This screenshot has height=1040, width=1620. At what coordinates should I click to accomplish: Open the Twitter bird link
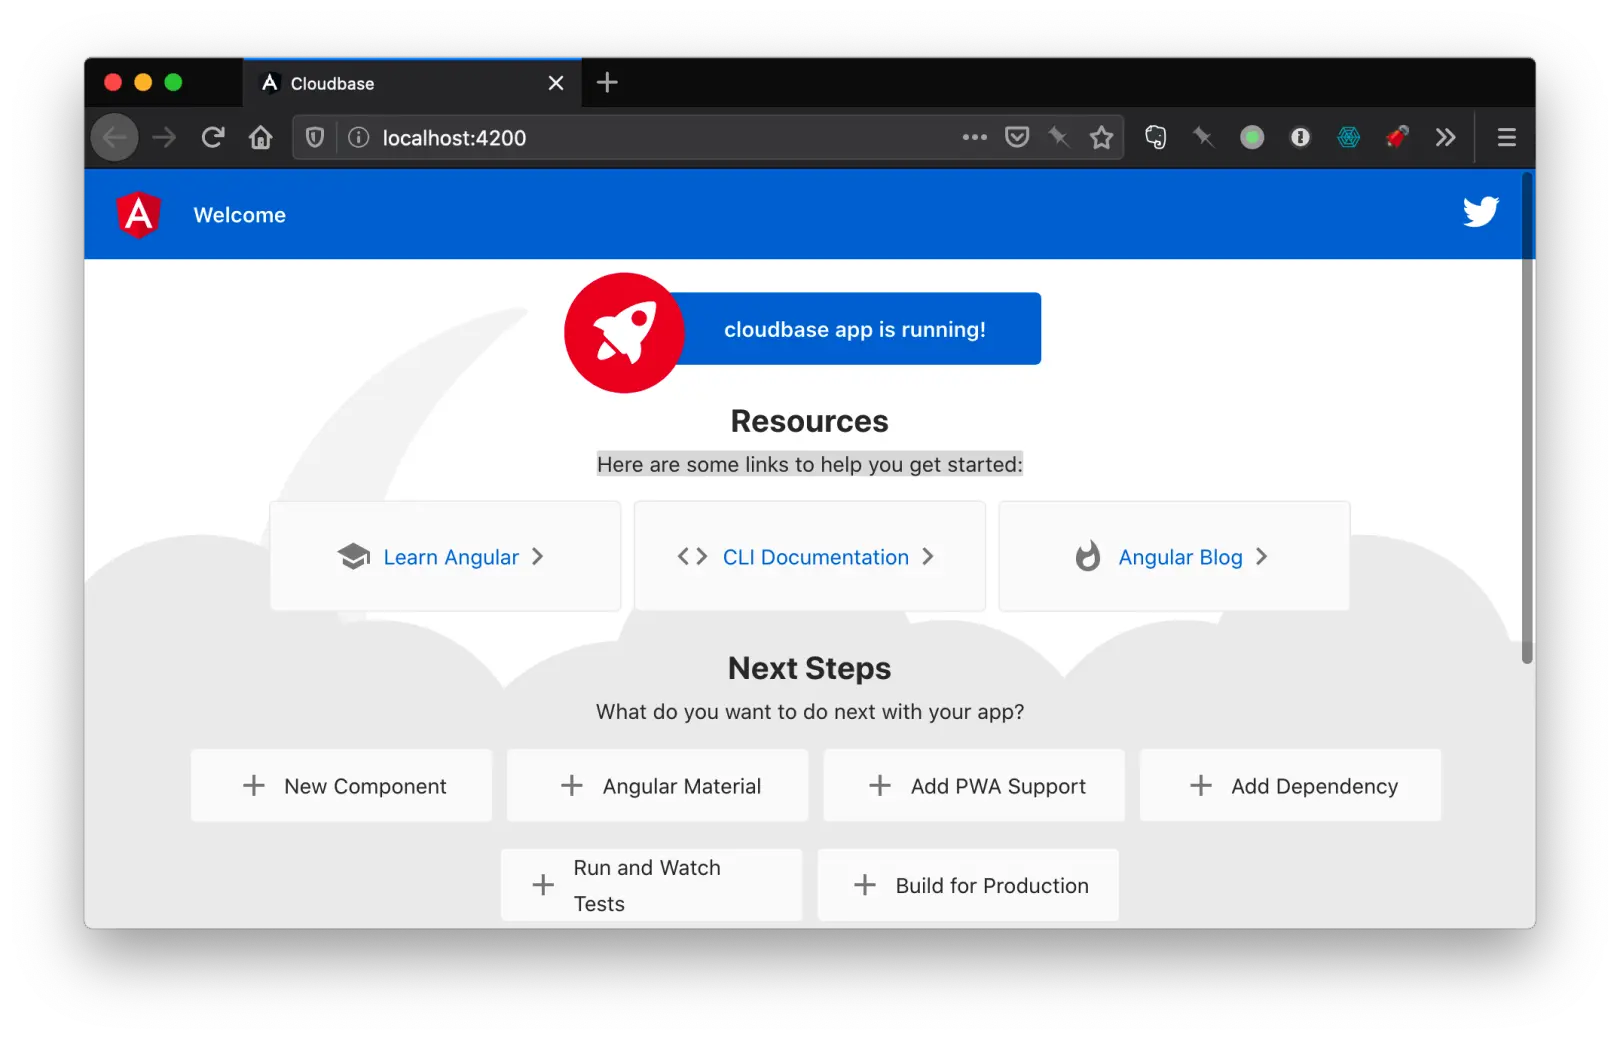click(1480, 212)
